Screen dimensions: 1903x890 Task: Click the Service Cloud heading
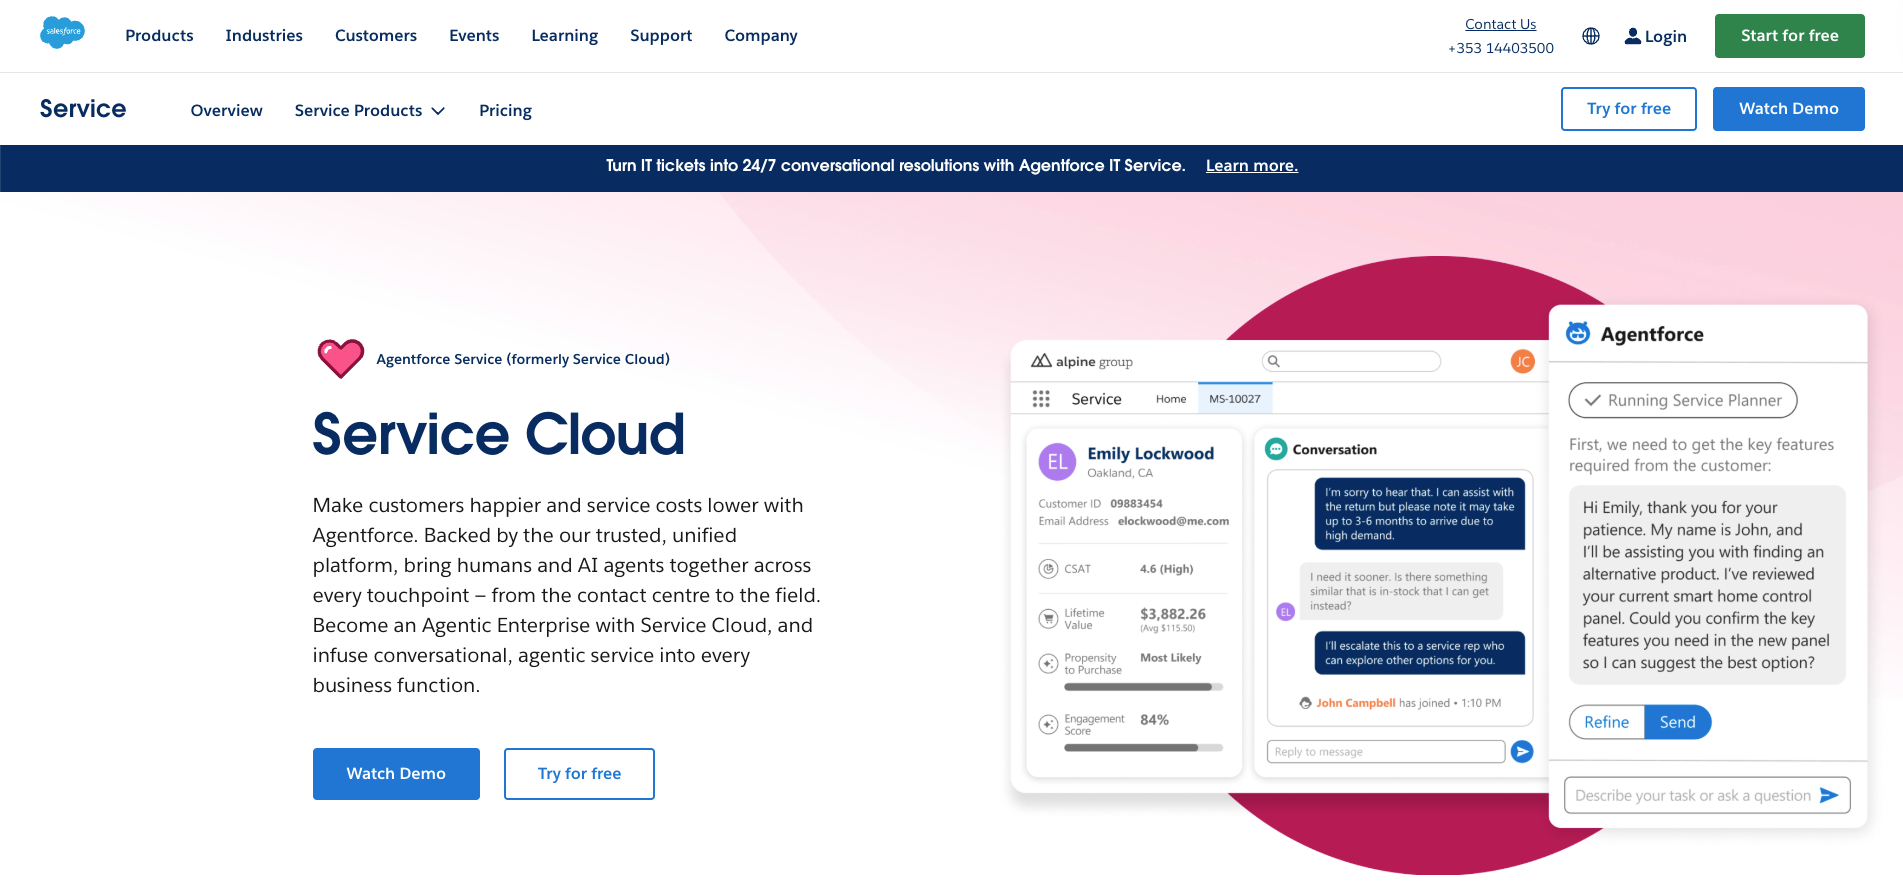click(499, 434)
